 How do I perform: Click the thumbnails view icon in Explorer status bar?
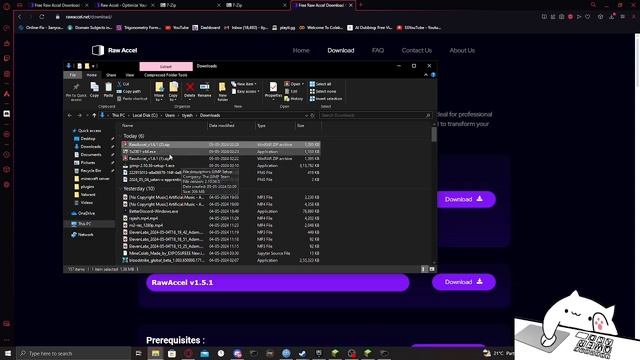[432, 269]
